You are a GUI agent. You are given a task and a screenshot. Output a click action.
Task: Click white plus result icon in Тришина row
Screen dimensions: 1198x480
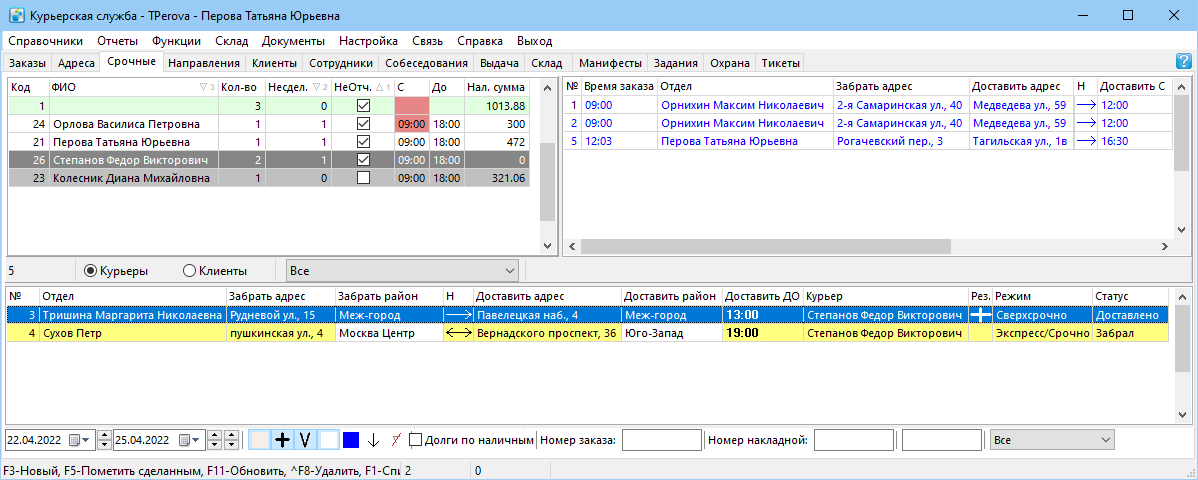pyautogui.click(x=979, y=314)
